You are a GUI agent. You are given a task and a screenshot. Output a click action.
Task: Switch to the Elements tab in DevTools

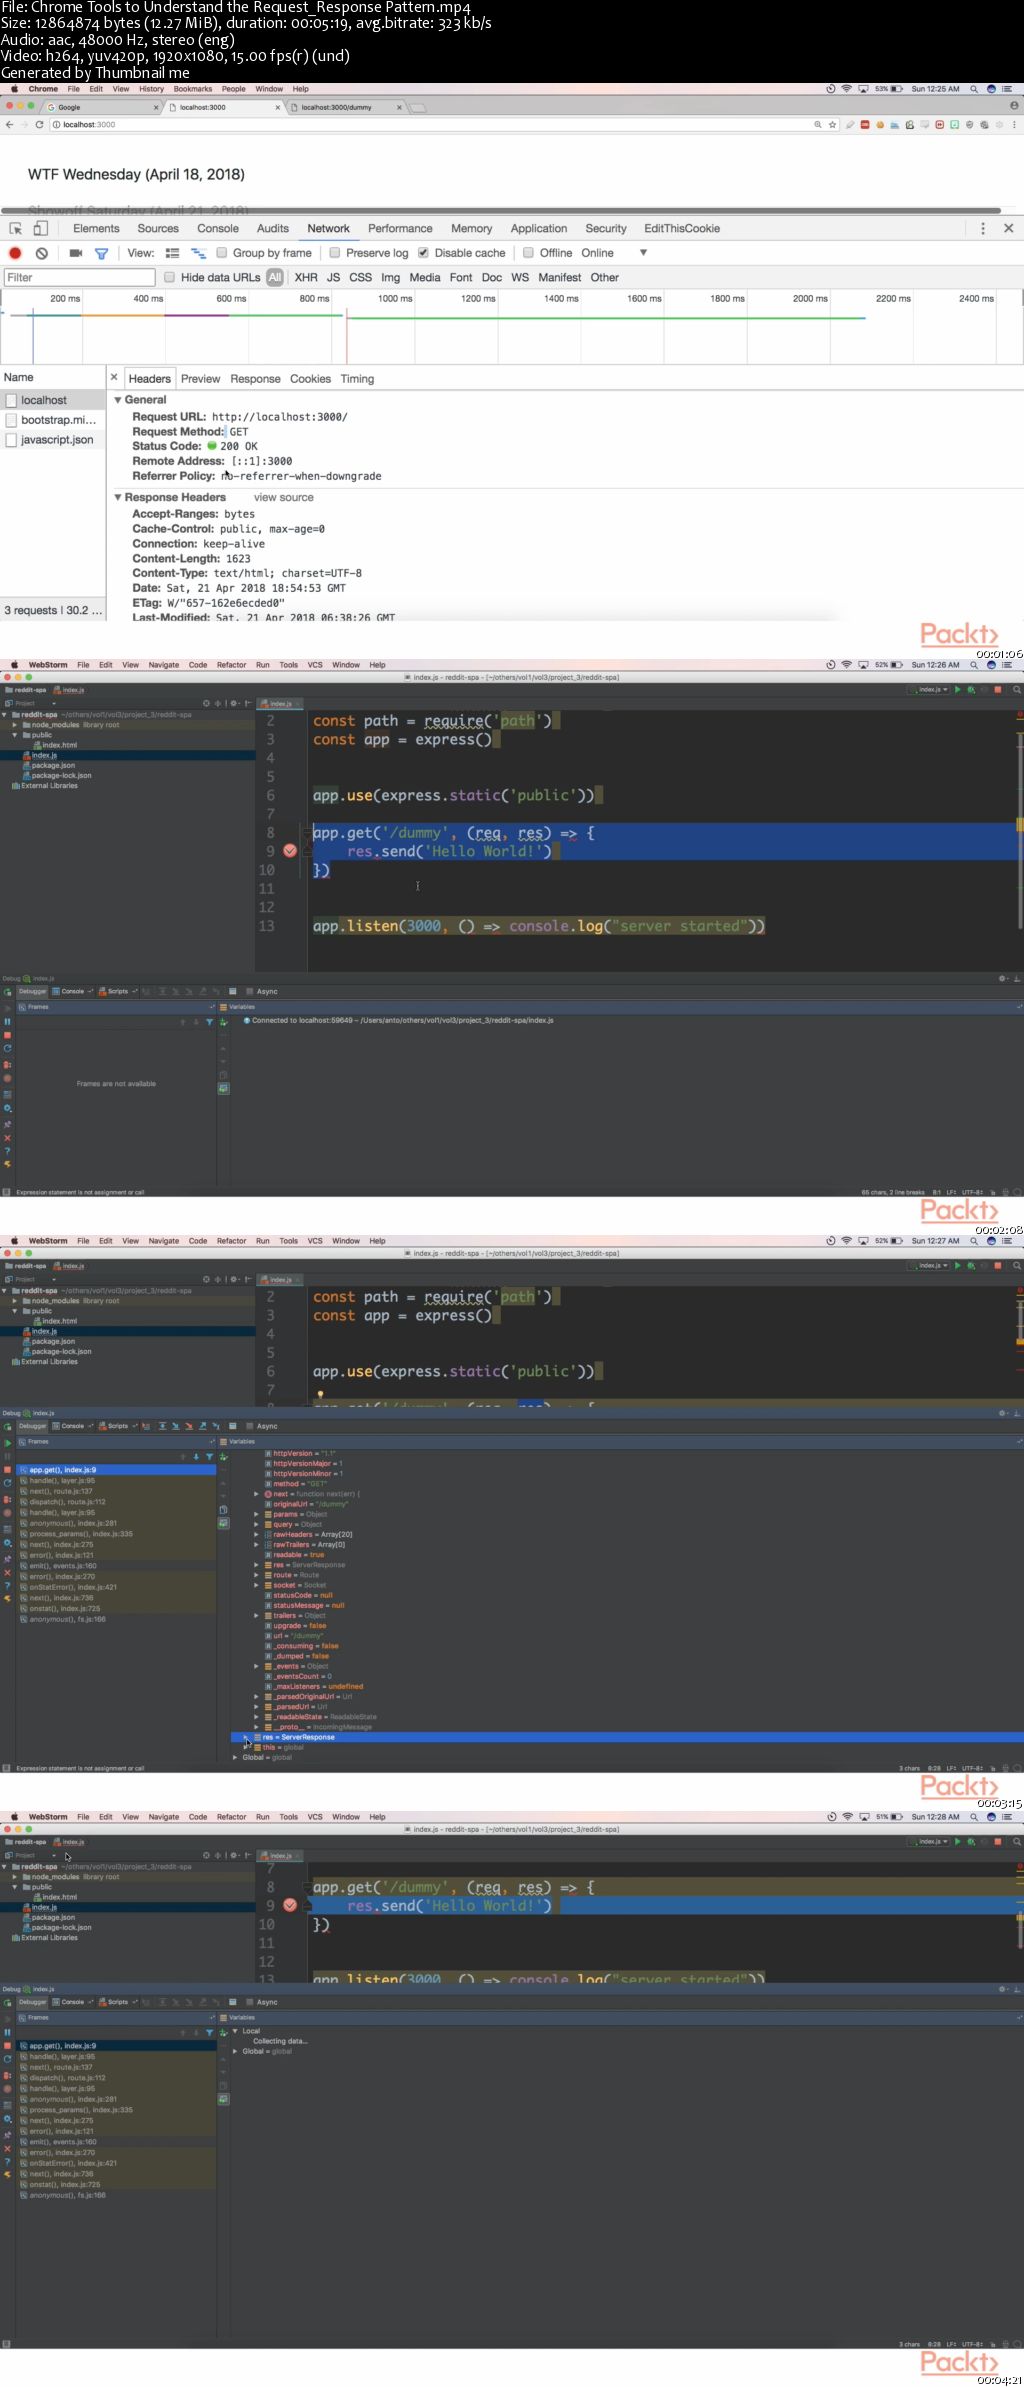pyautogui.click(x=96, y=228)
